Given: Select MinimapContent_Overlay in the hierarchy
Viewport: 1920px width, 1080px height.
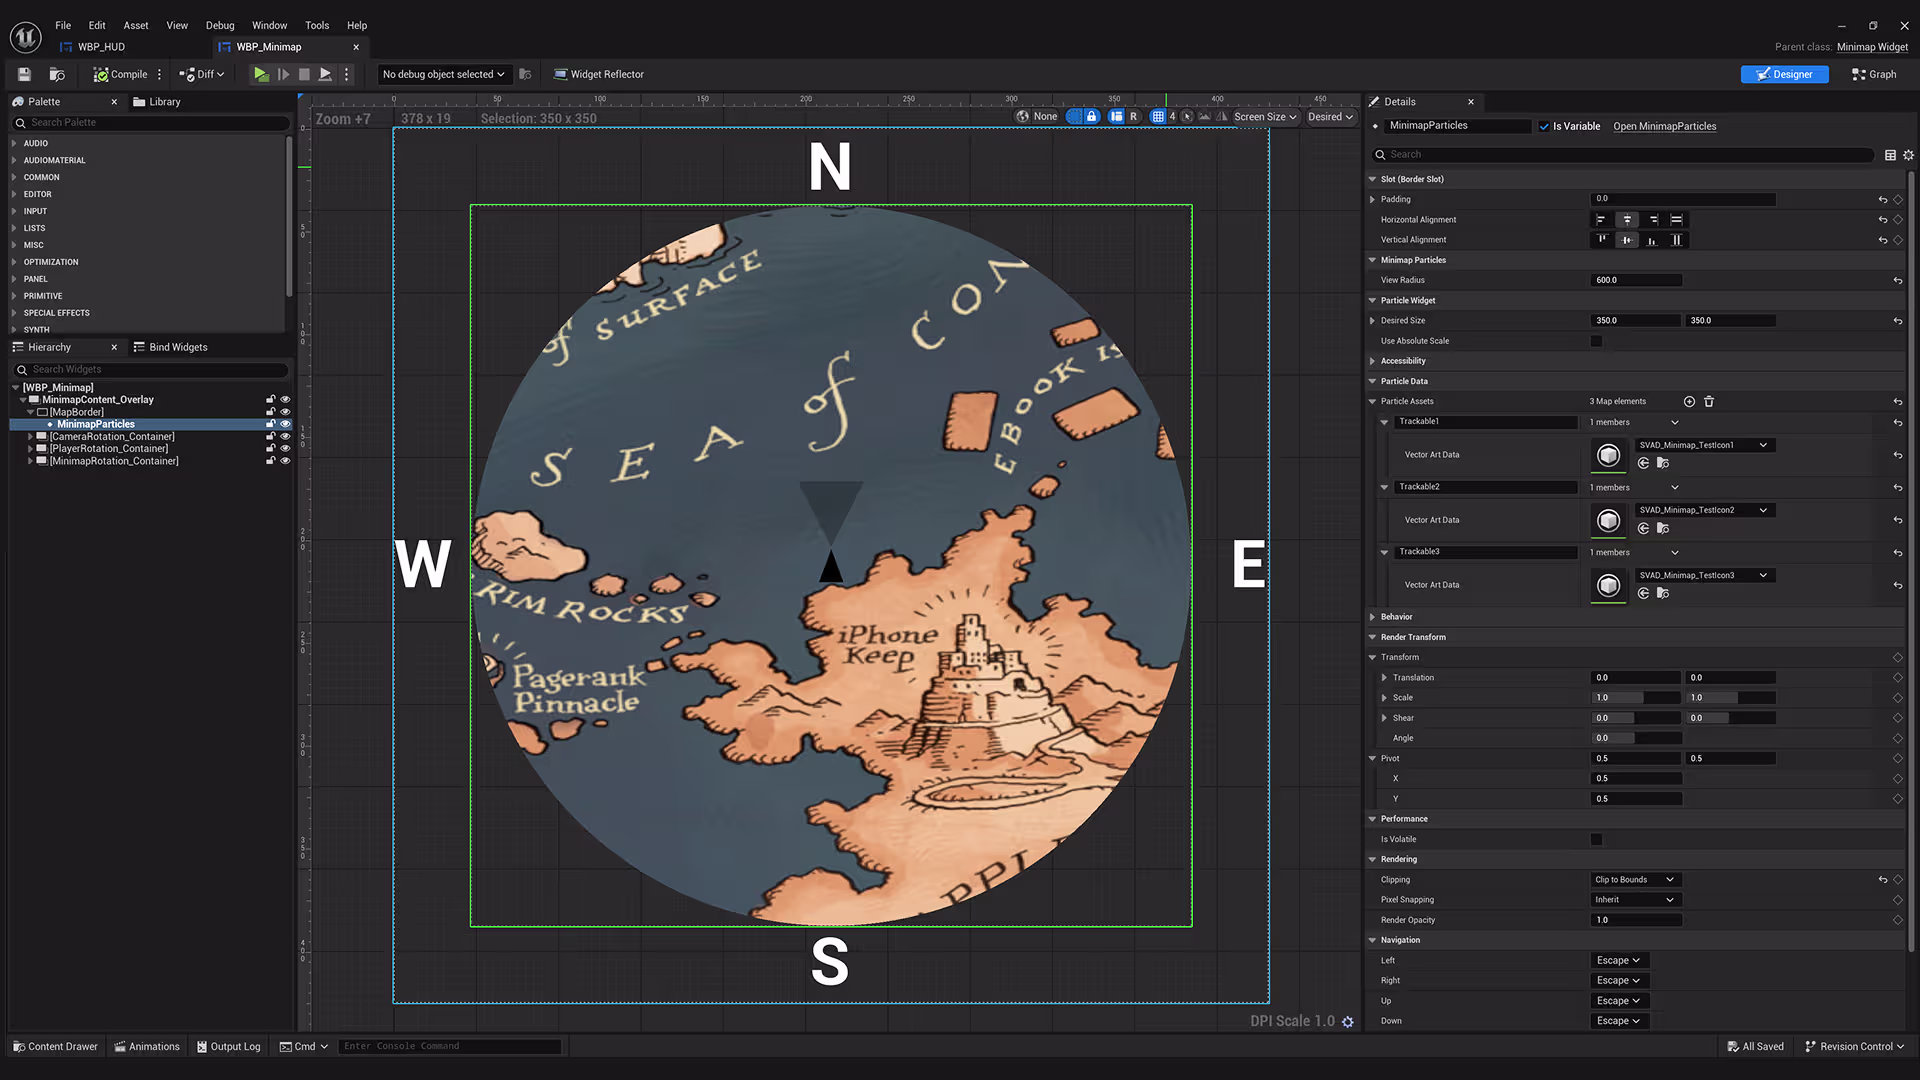Looking at the screenshot, I should [x=98, y=400].
